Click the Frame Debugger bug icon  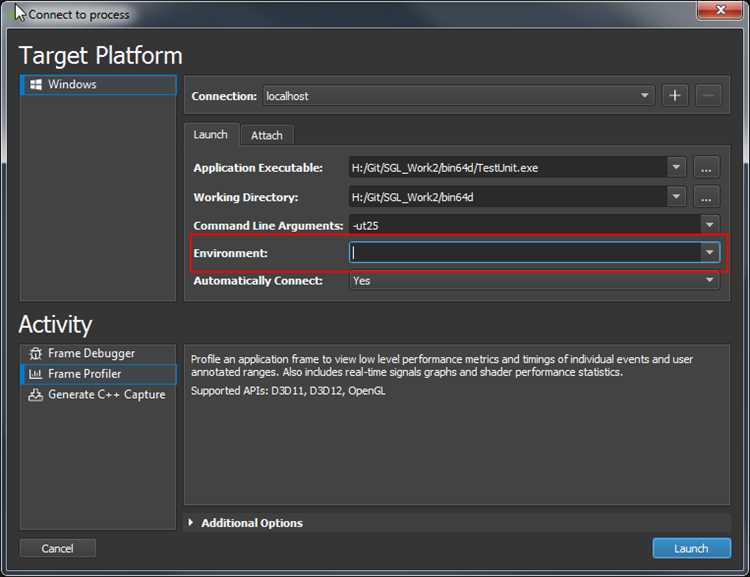(35, 354)
